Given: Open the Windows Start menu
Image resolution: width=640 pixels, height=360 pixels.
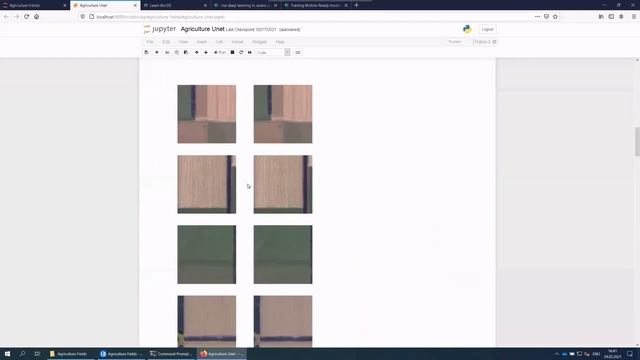Looking at the screenshot, I should click(7, 354).
